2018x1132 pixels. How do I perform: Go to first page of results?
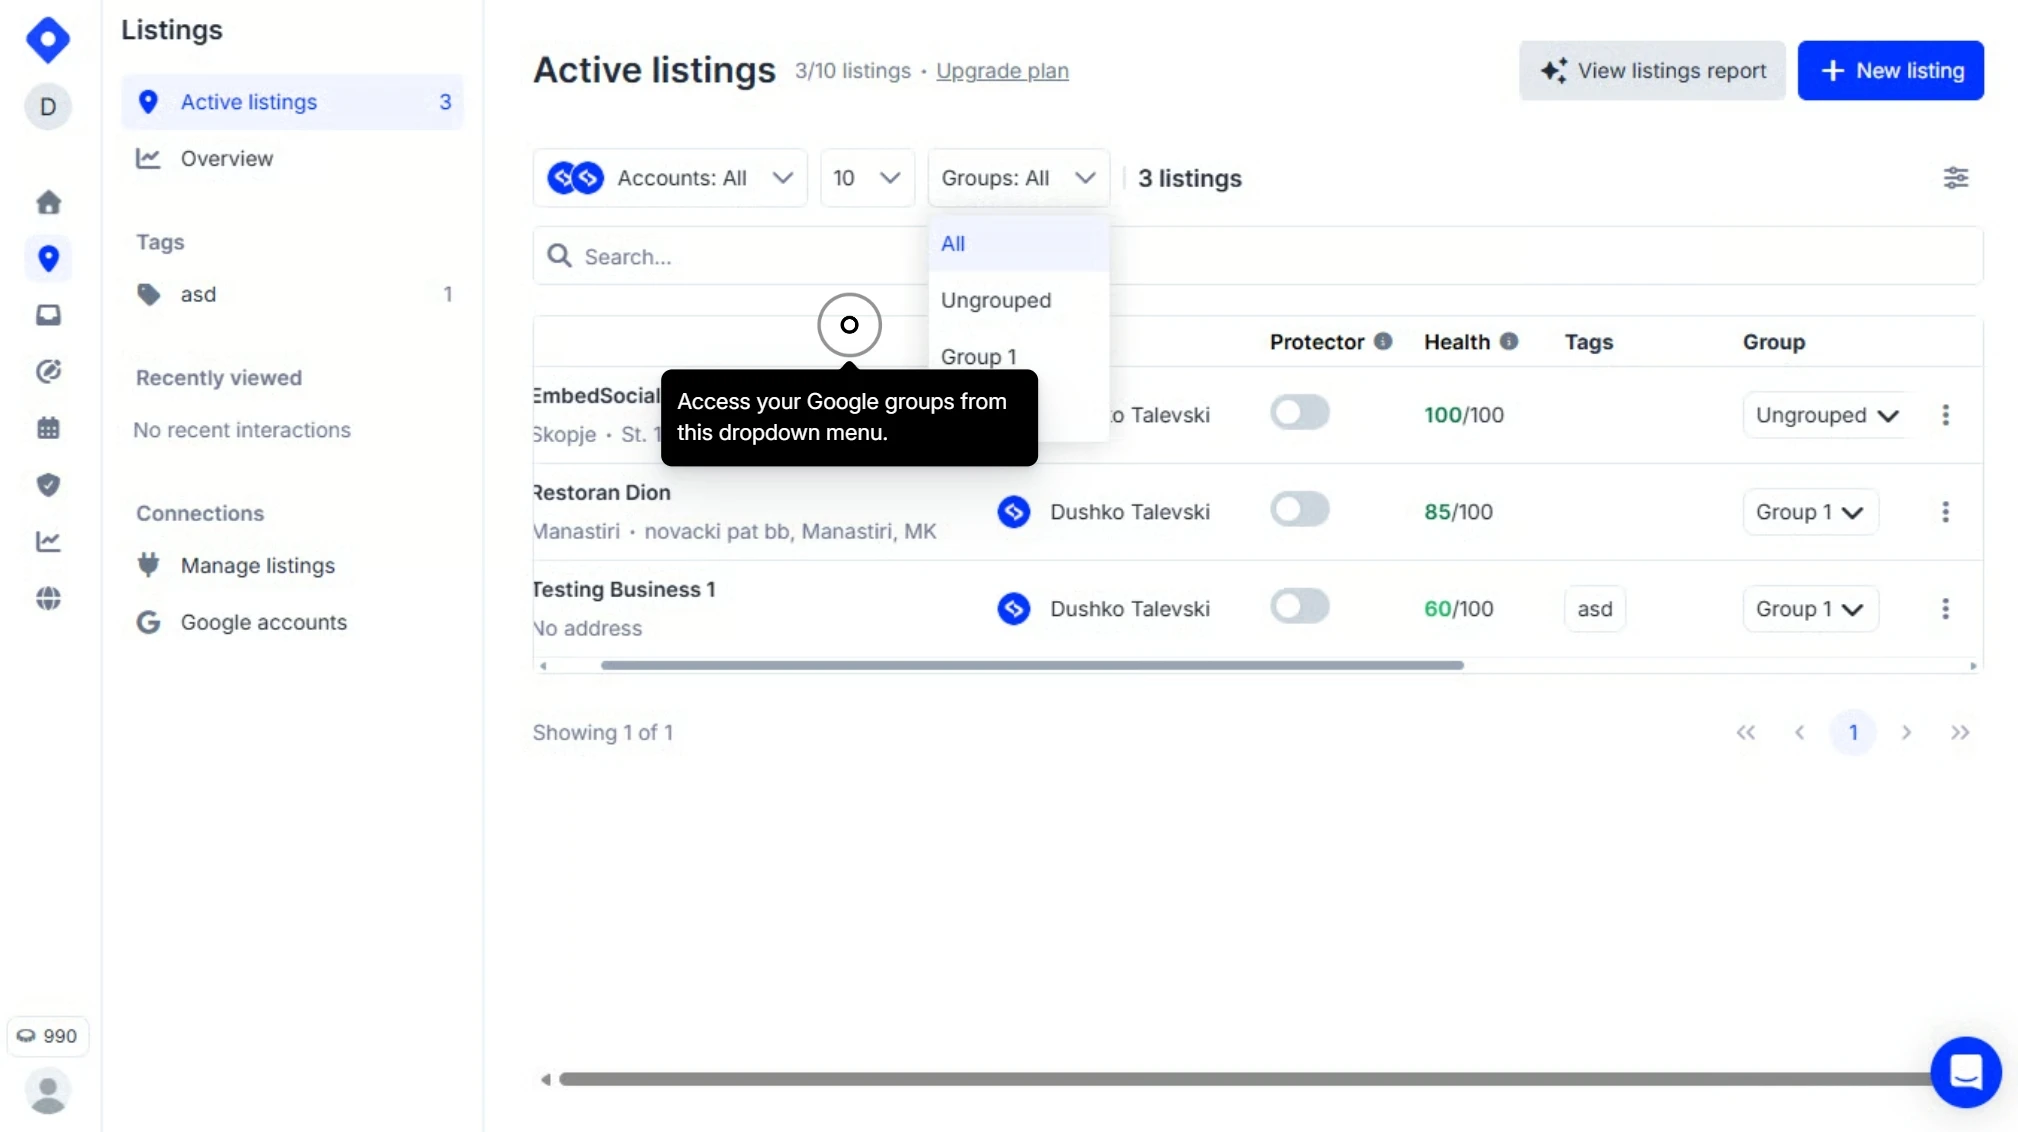1745,732
